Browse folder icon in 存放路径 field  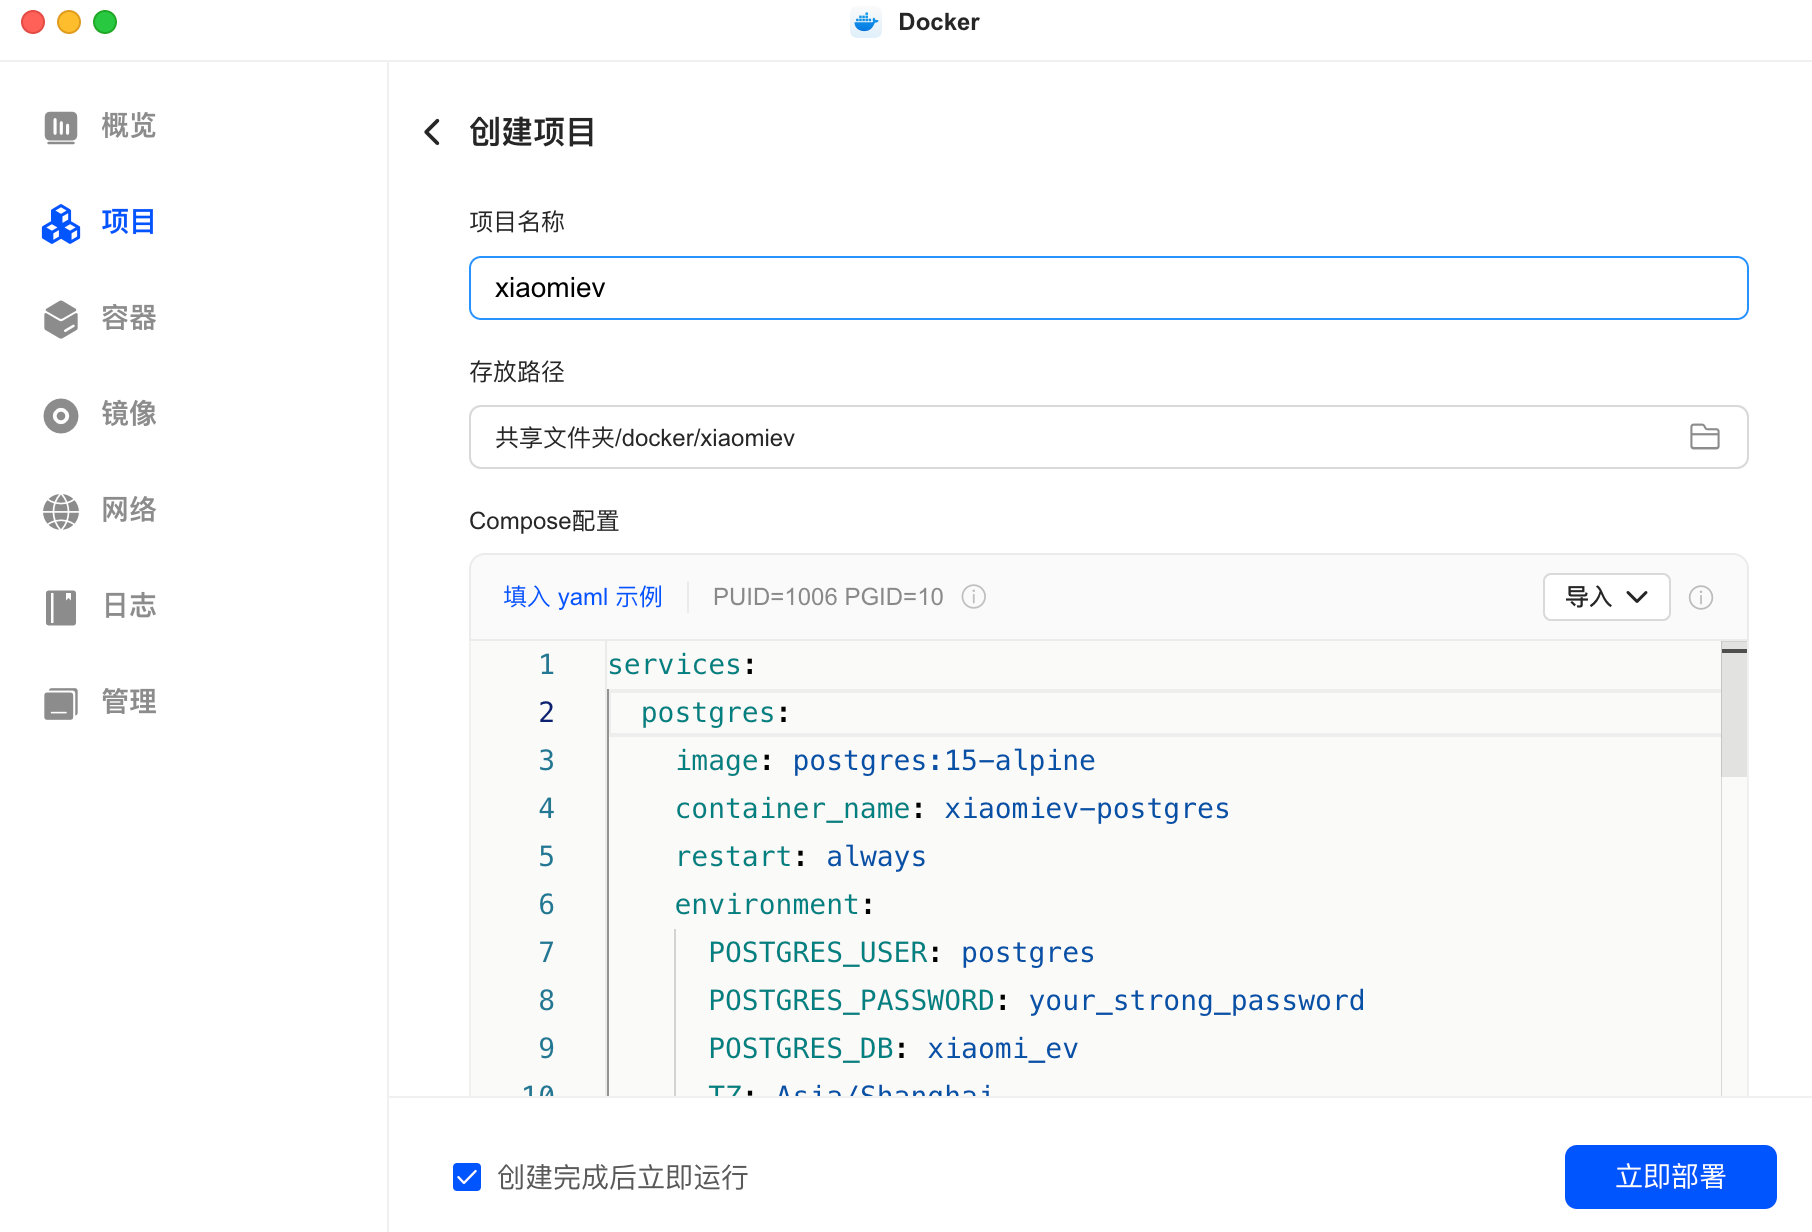pos(1705,437)
